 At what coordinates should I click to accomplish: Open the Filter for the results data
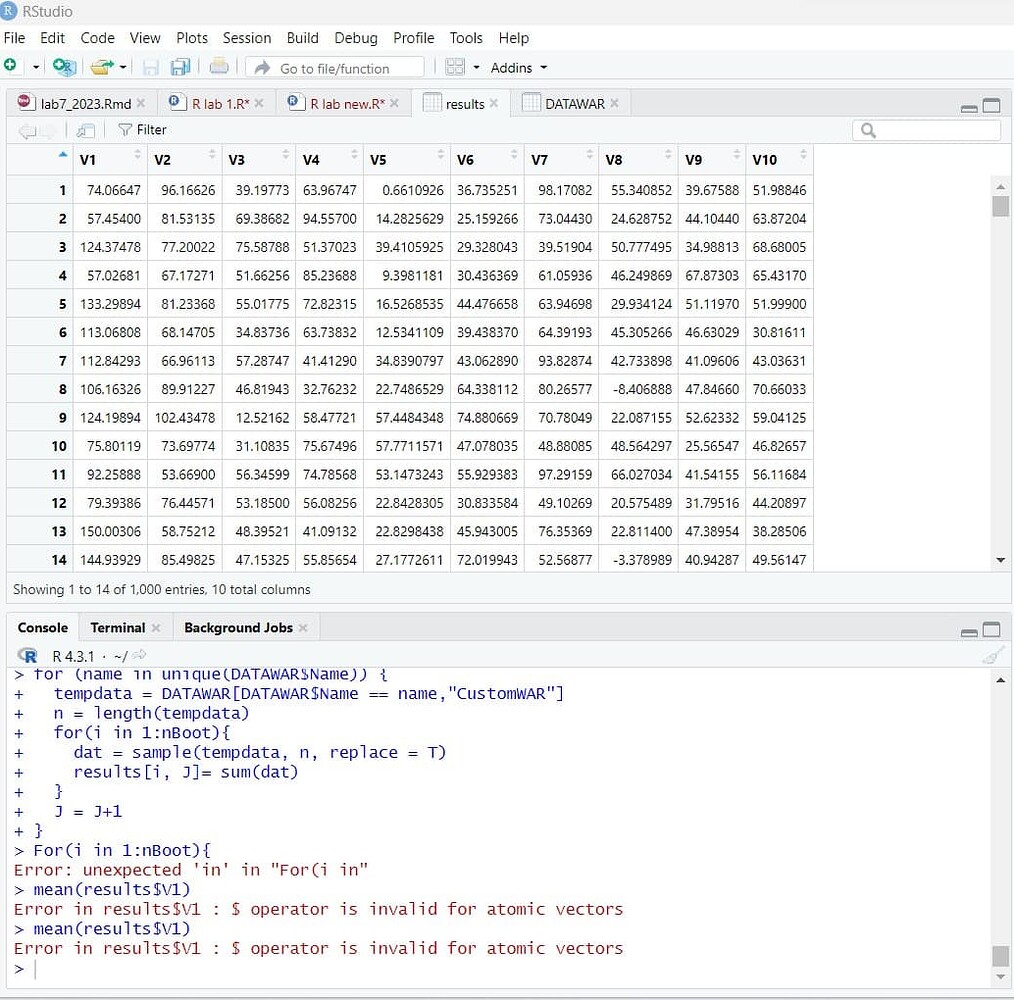coord(142,129)
